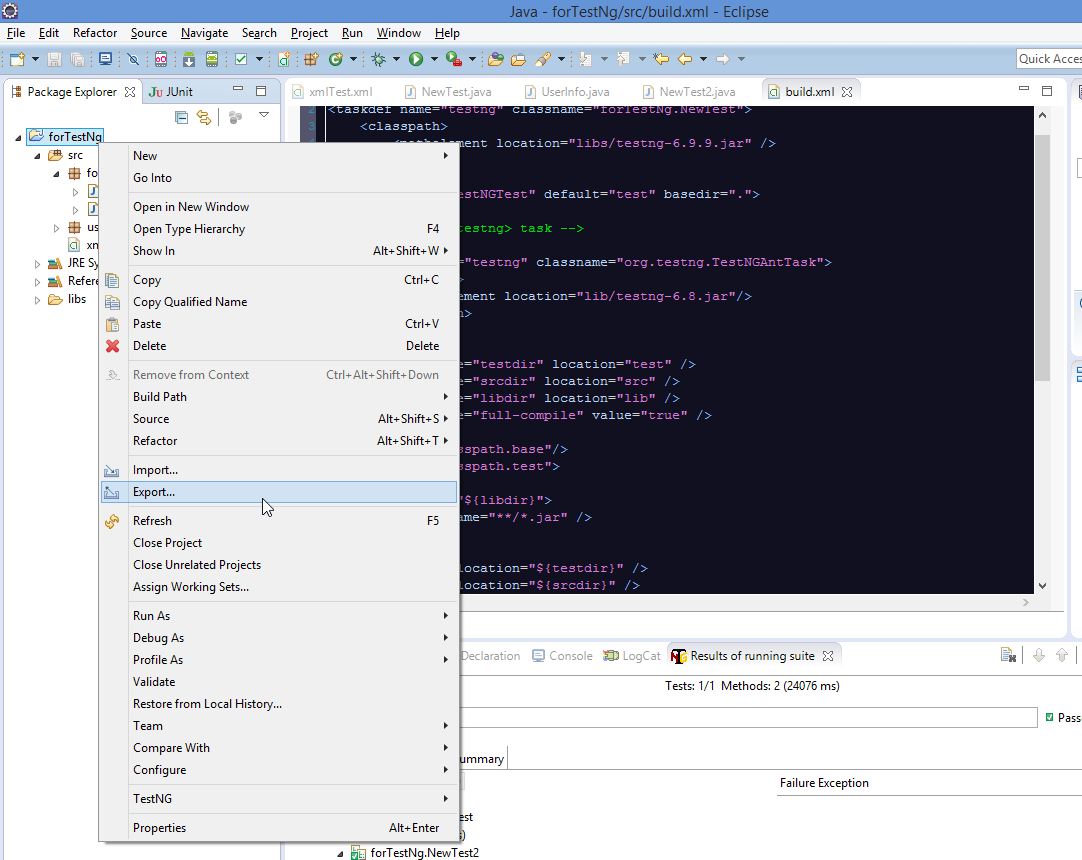1082x860 pixels.
Task: Click the Search flashlight toolbar icon
Action: (543, 59)
